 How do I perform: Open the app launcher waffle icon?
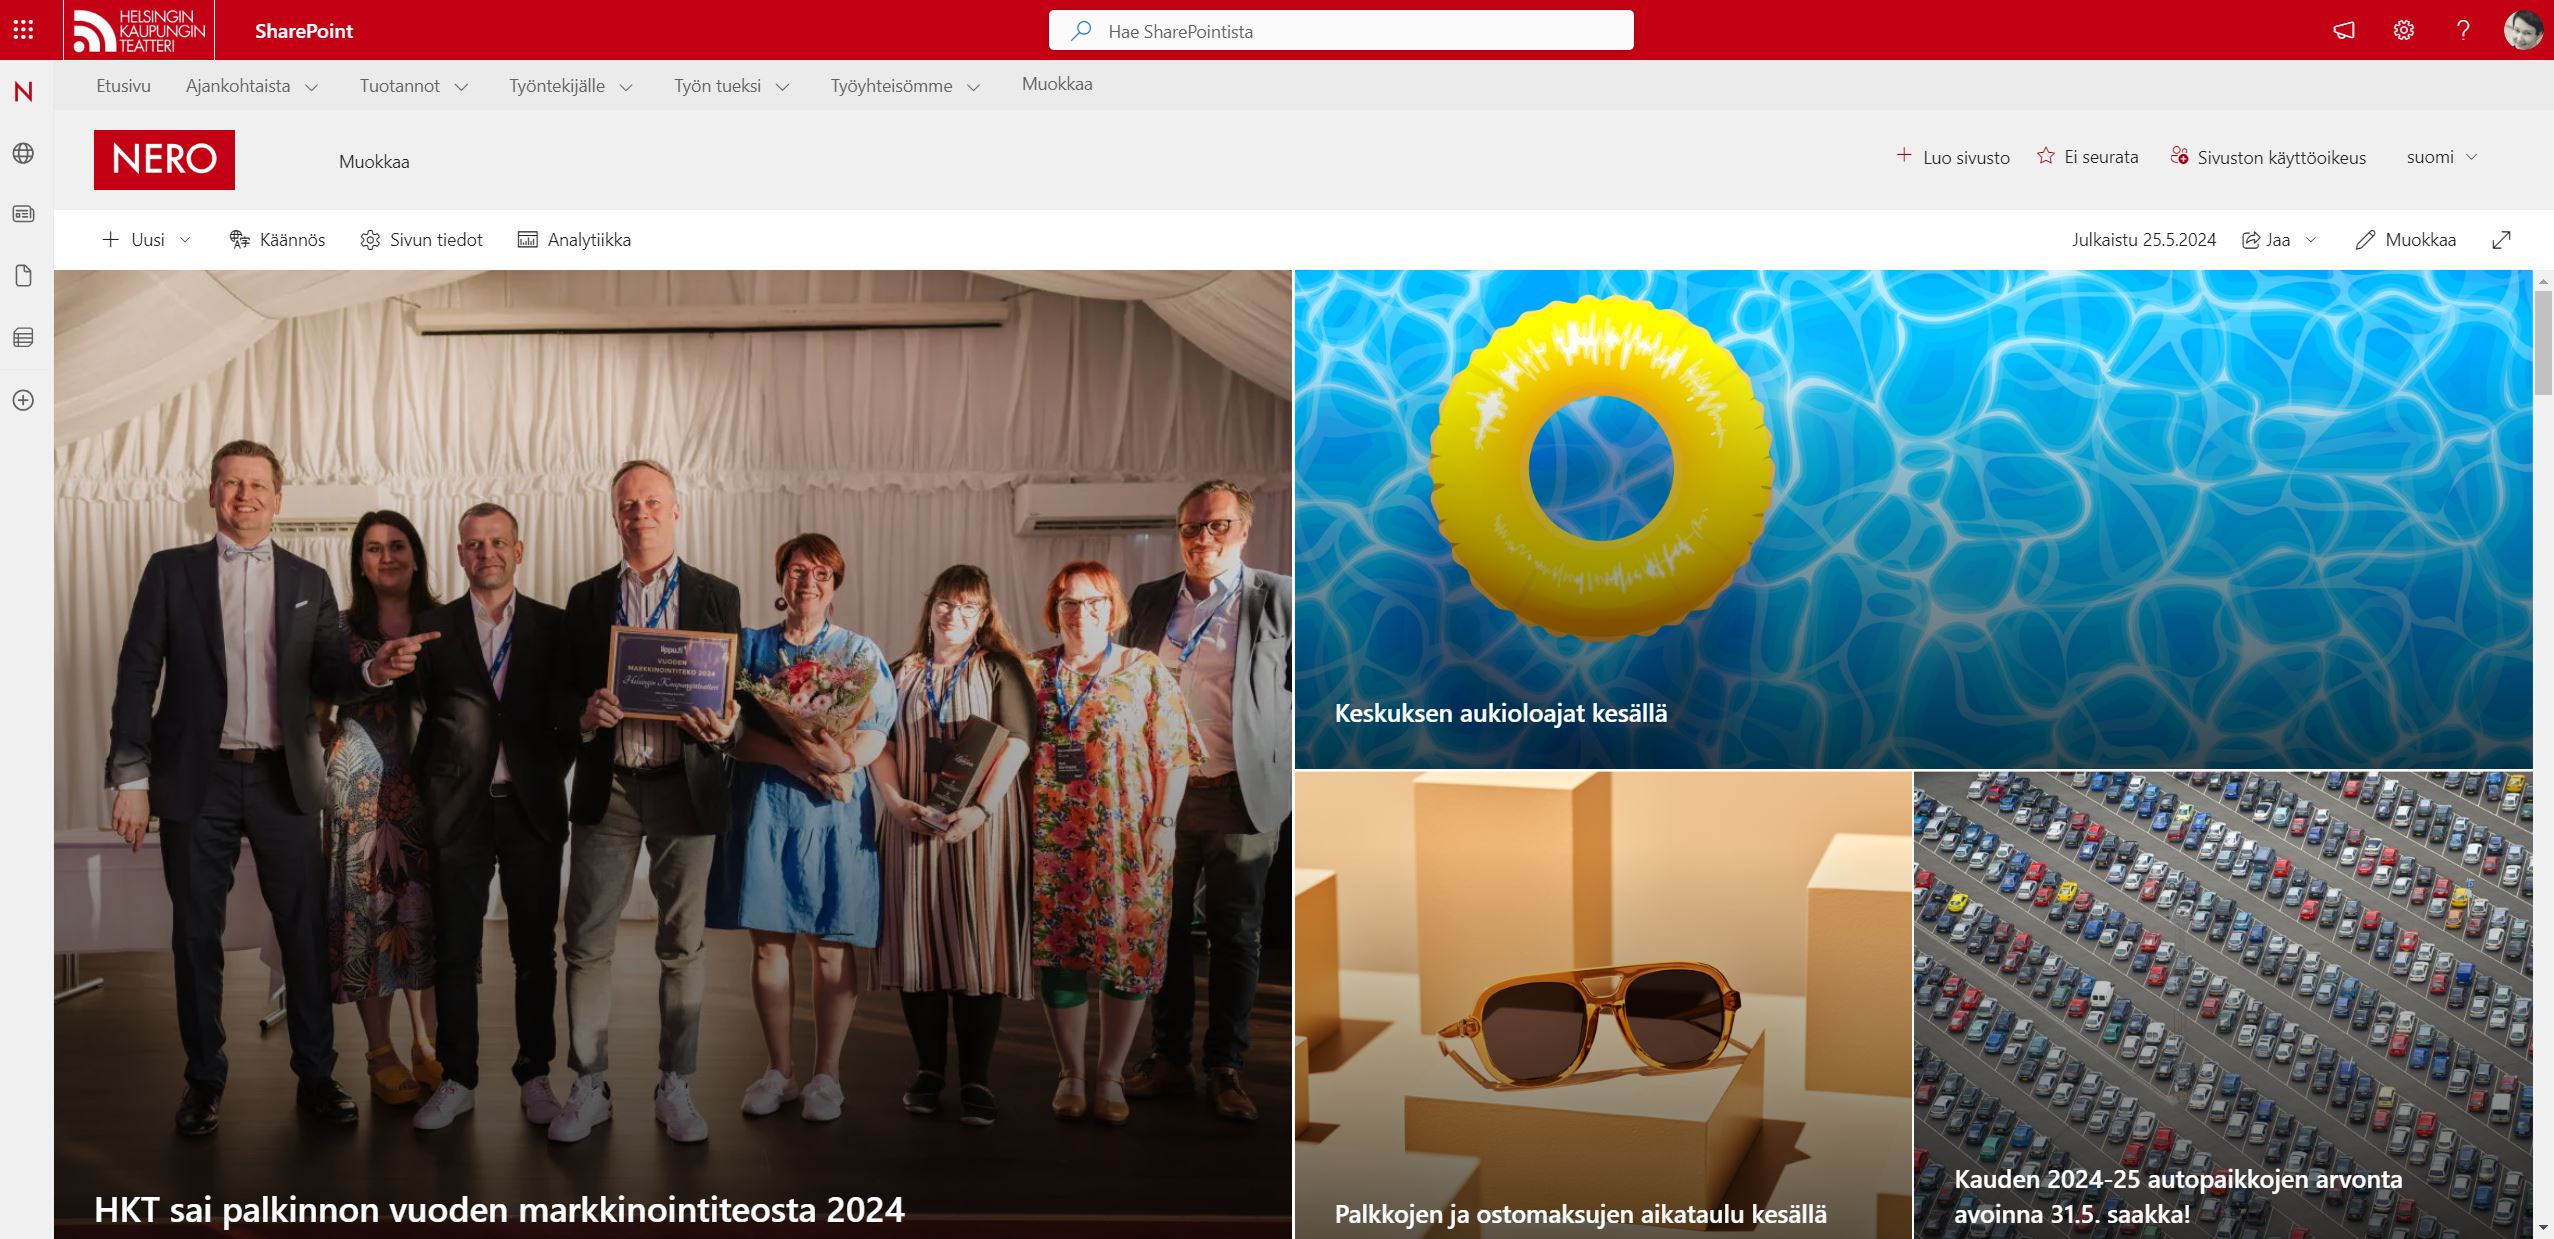click(x=23, y=30)
